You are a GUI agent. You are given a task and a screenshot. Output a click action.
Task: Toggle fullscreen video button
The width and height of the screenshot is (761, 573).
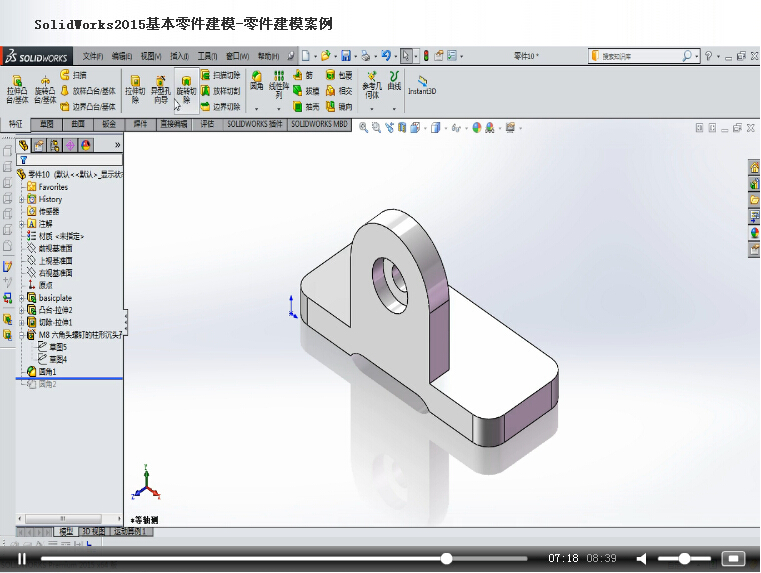point(733,558)
